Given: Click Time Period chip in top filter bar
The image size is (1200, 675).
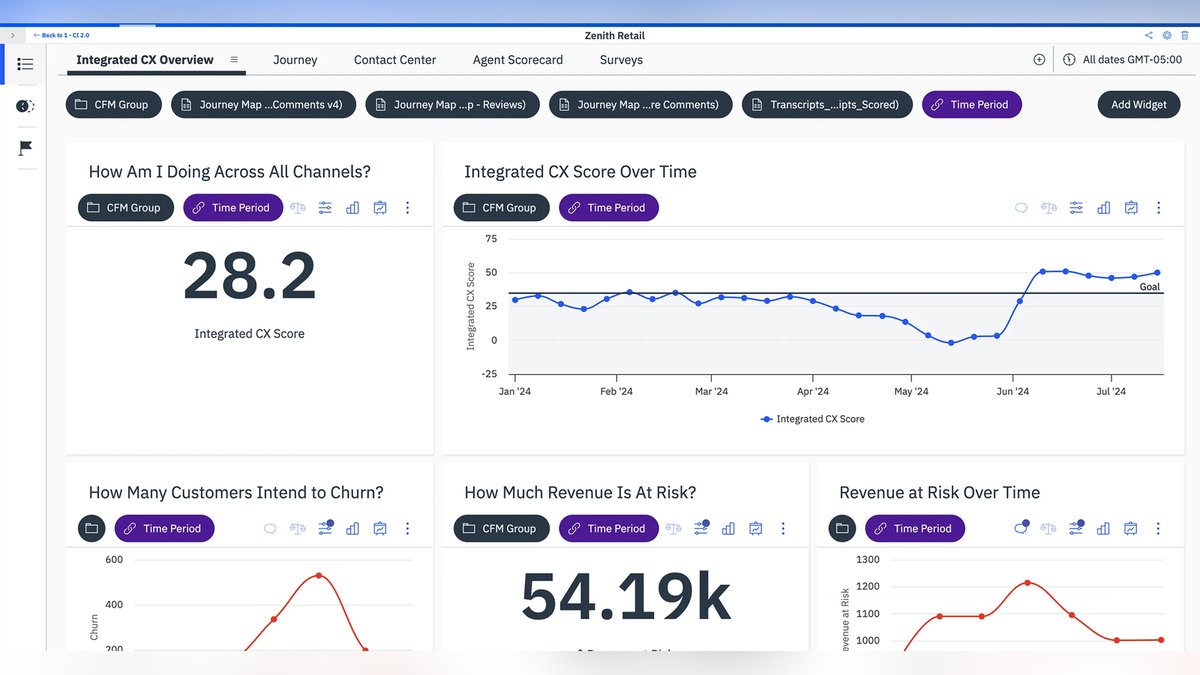Looking at the screenshot, I should (972, 105).
